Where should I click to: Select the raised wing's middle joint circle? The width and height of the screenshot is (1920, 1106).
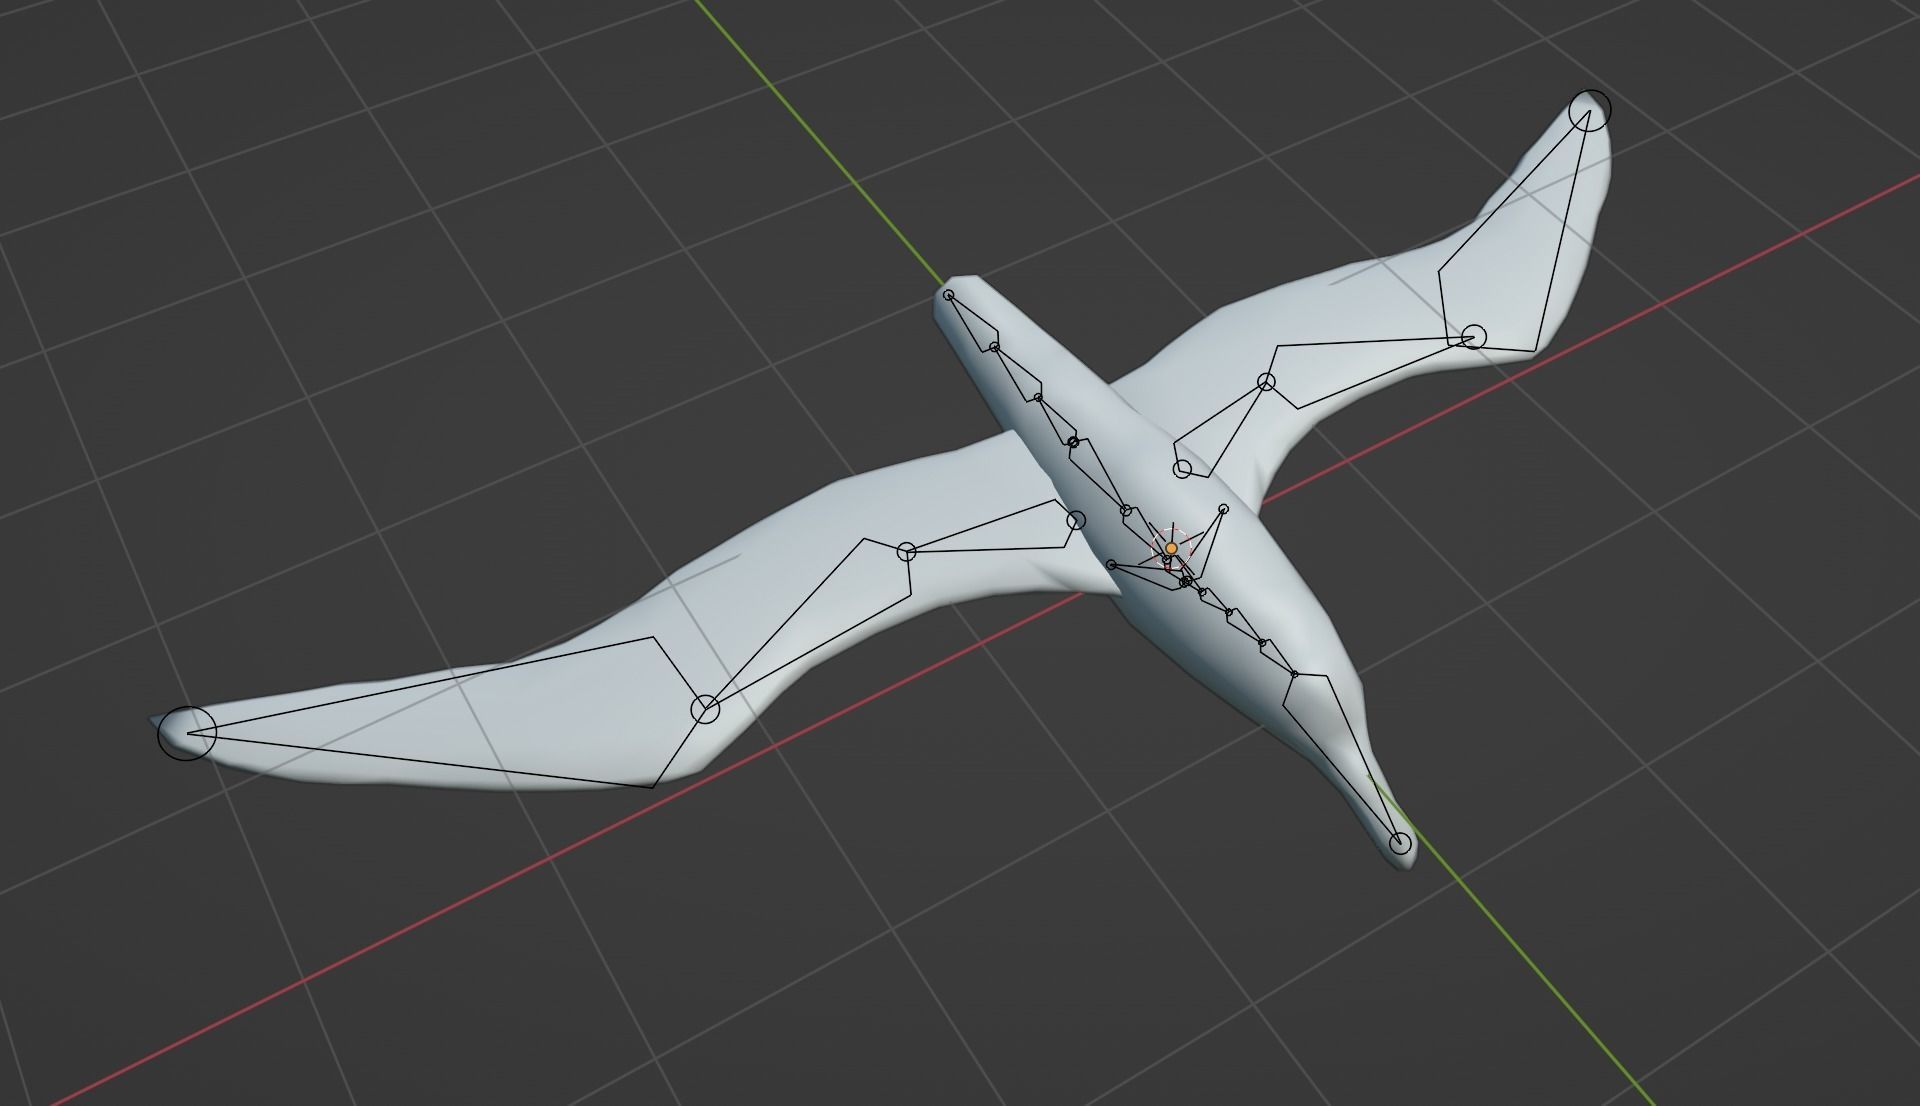pyautogui.click(x=1266, y=382)
